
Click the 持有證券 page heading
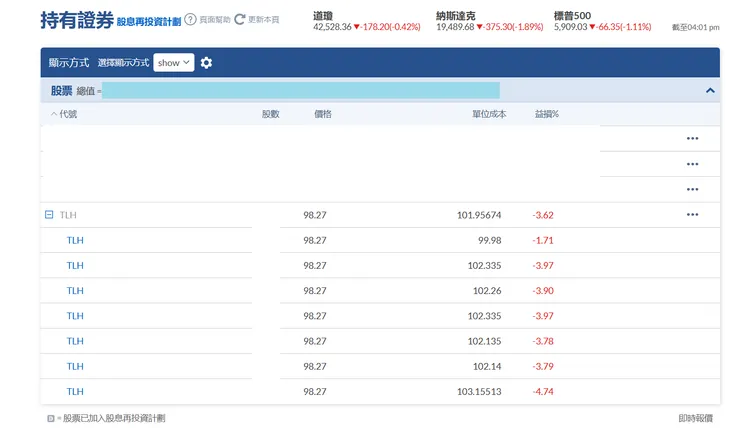(77, 20)
